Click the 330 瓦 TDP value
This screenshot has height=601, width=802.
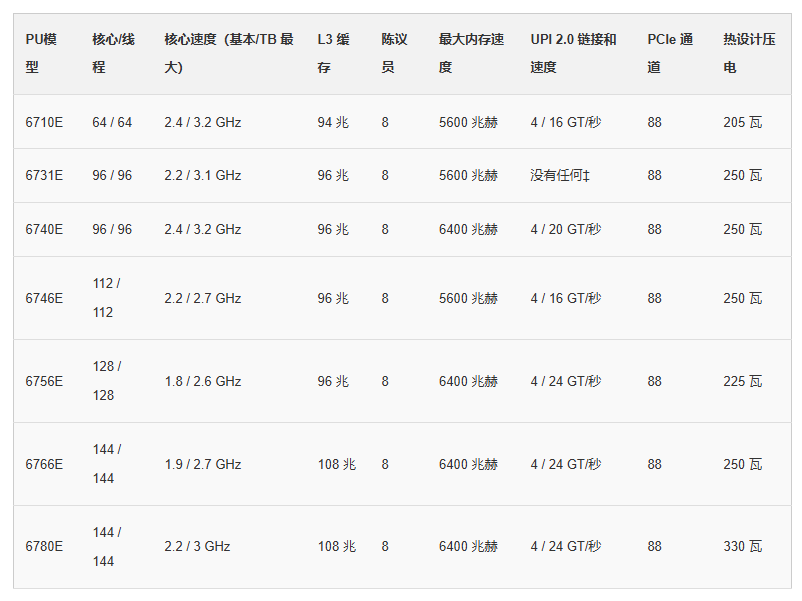[743, 546]
